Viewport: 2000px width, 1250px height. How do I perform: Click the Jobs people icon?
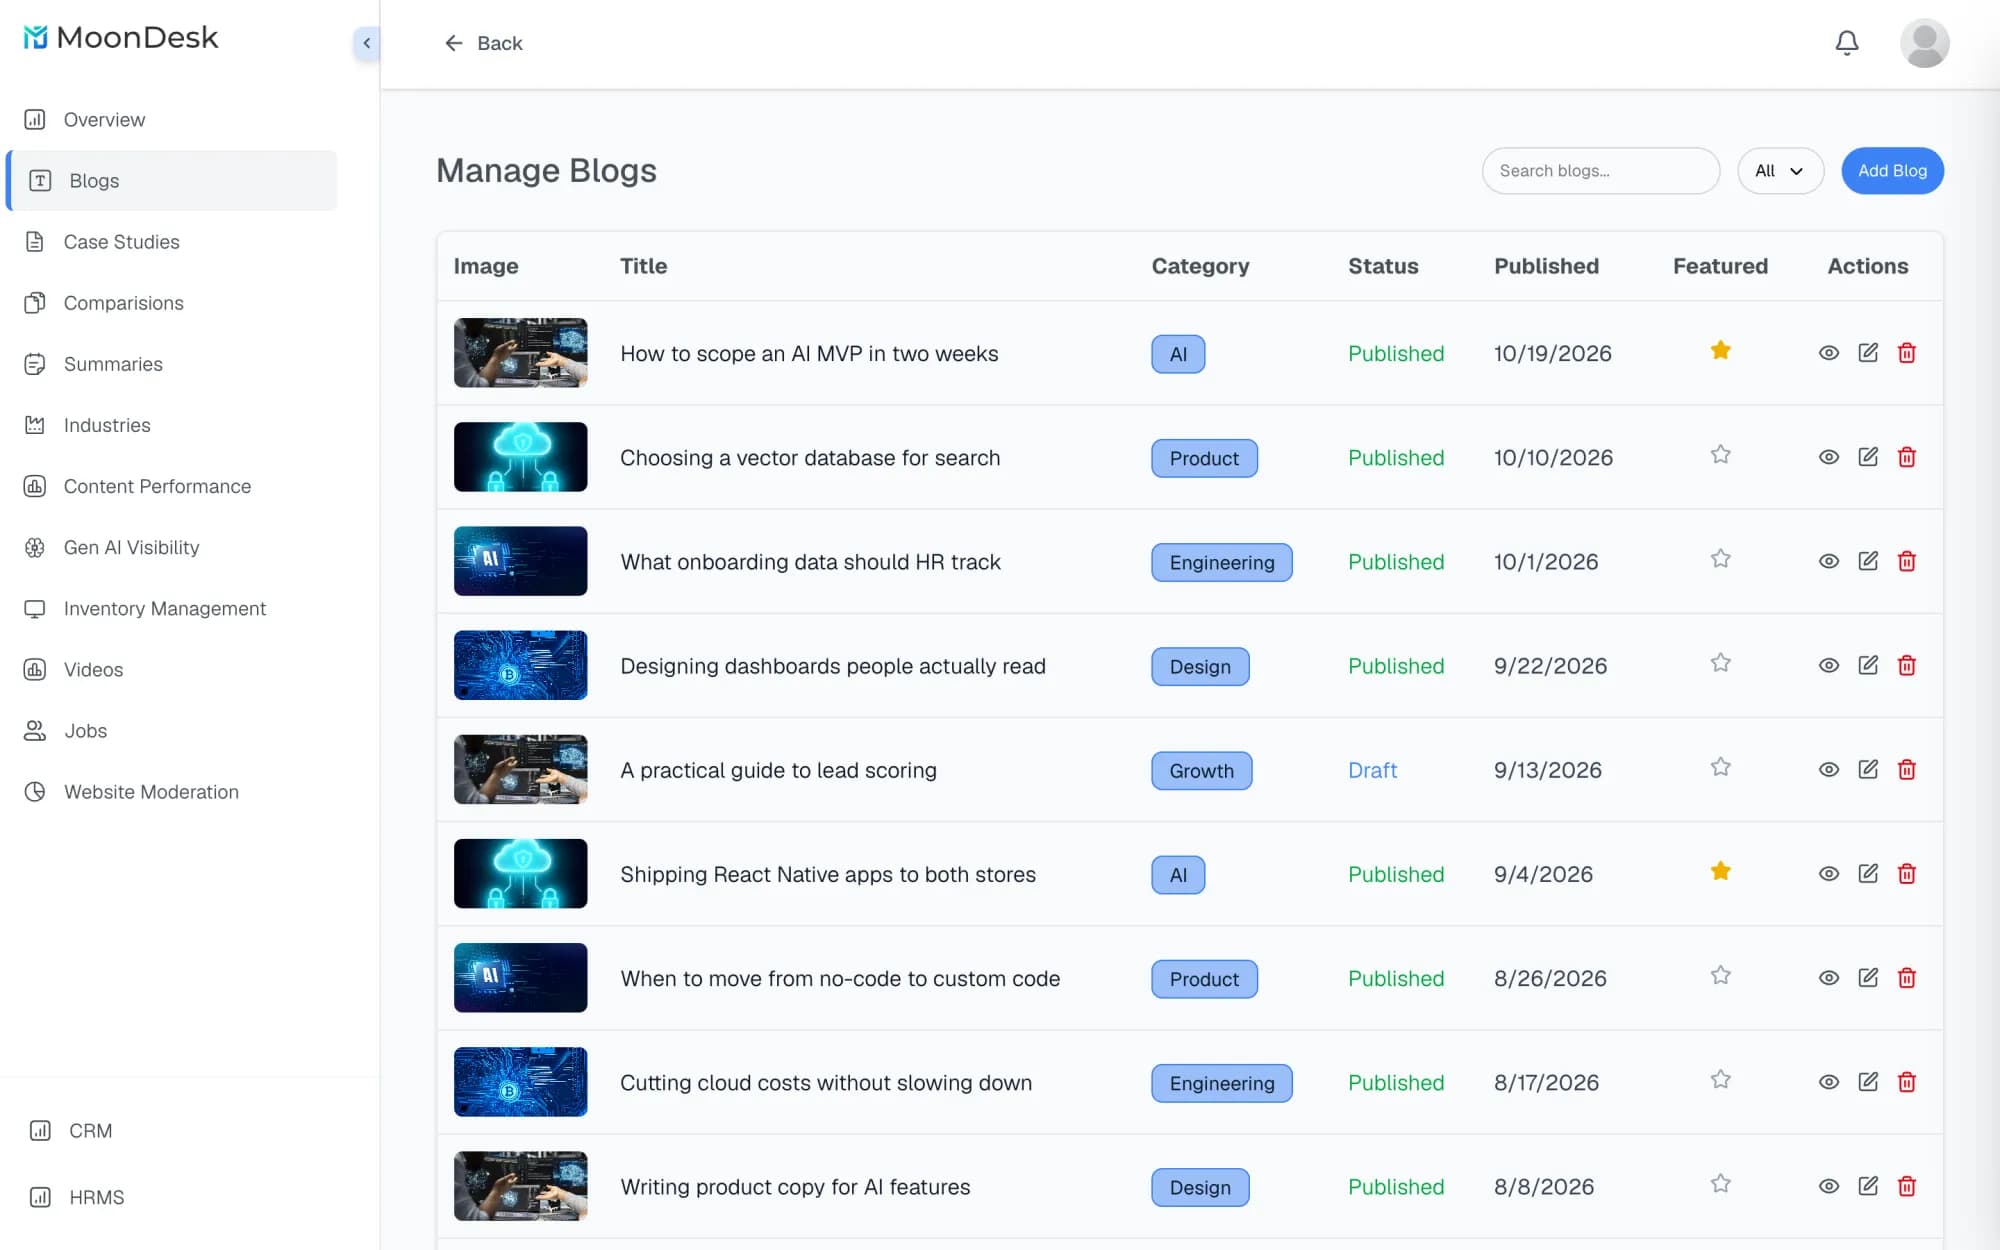[35, 730]
